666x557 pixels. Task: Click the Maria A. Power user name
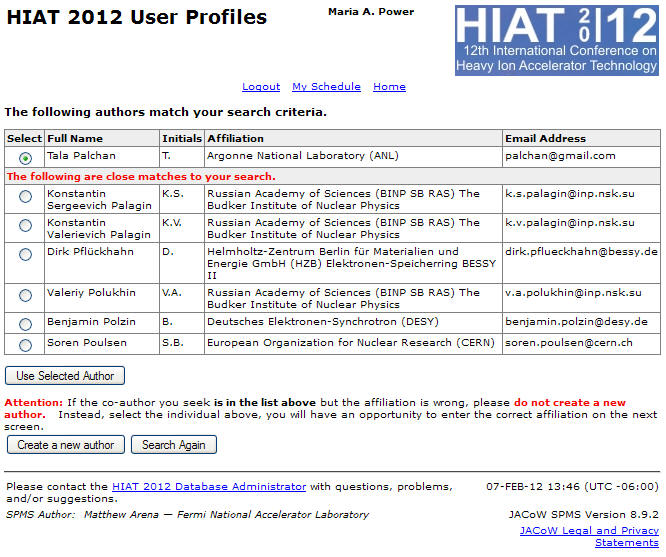pos(371,12)
